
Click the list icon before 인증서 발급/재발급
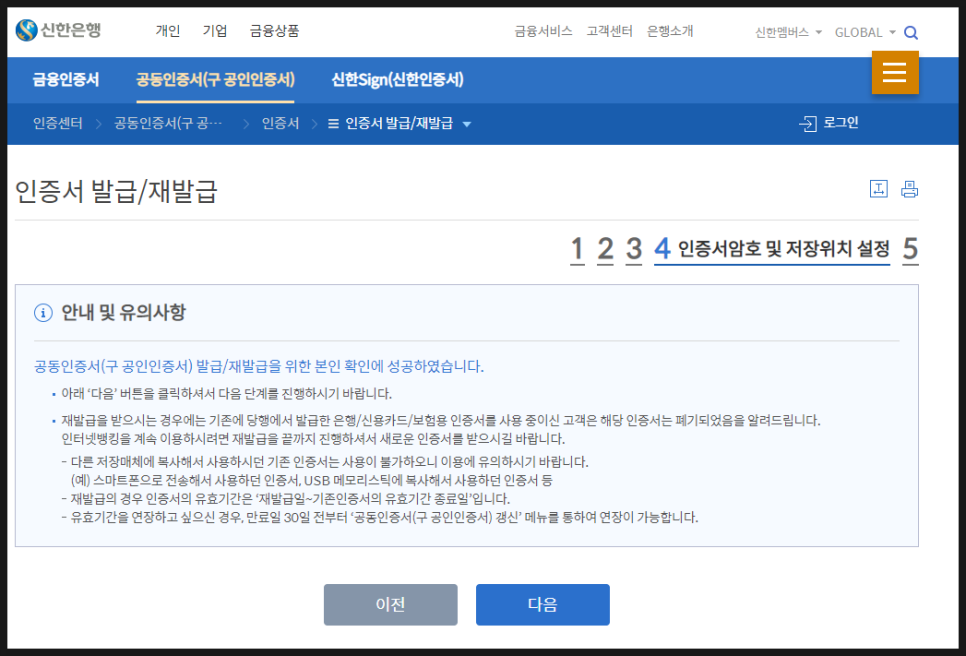(x=331, y=123)
